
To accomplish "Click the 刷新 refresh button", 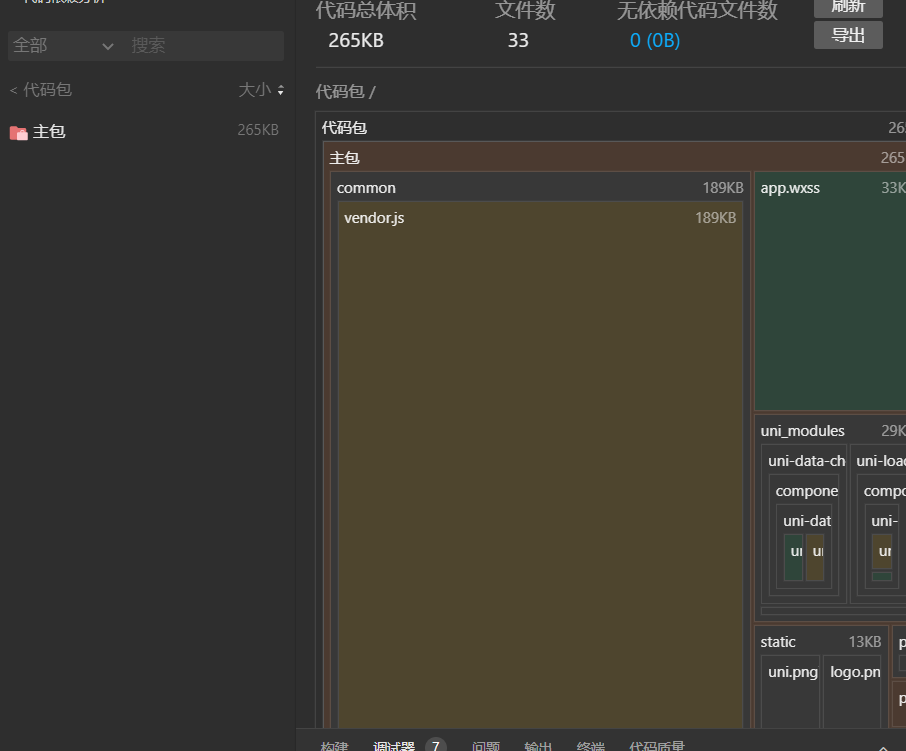I will (848, 6).
